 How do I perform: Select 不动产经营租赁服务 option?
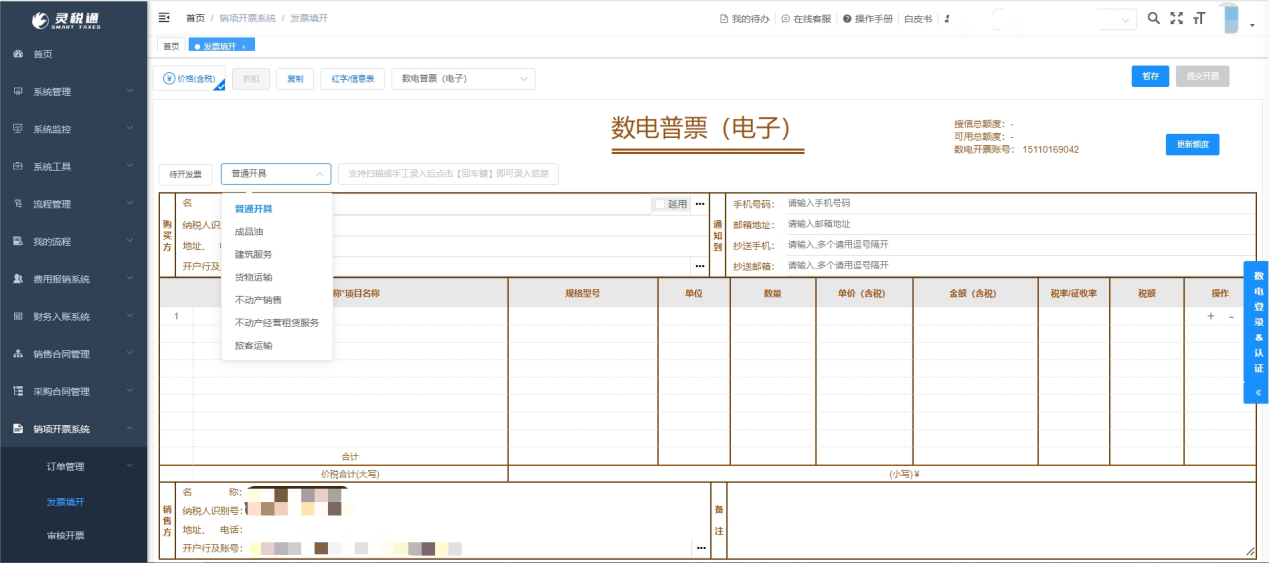click(277, 323)
